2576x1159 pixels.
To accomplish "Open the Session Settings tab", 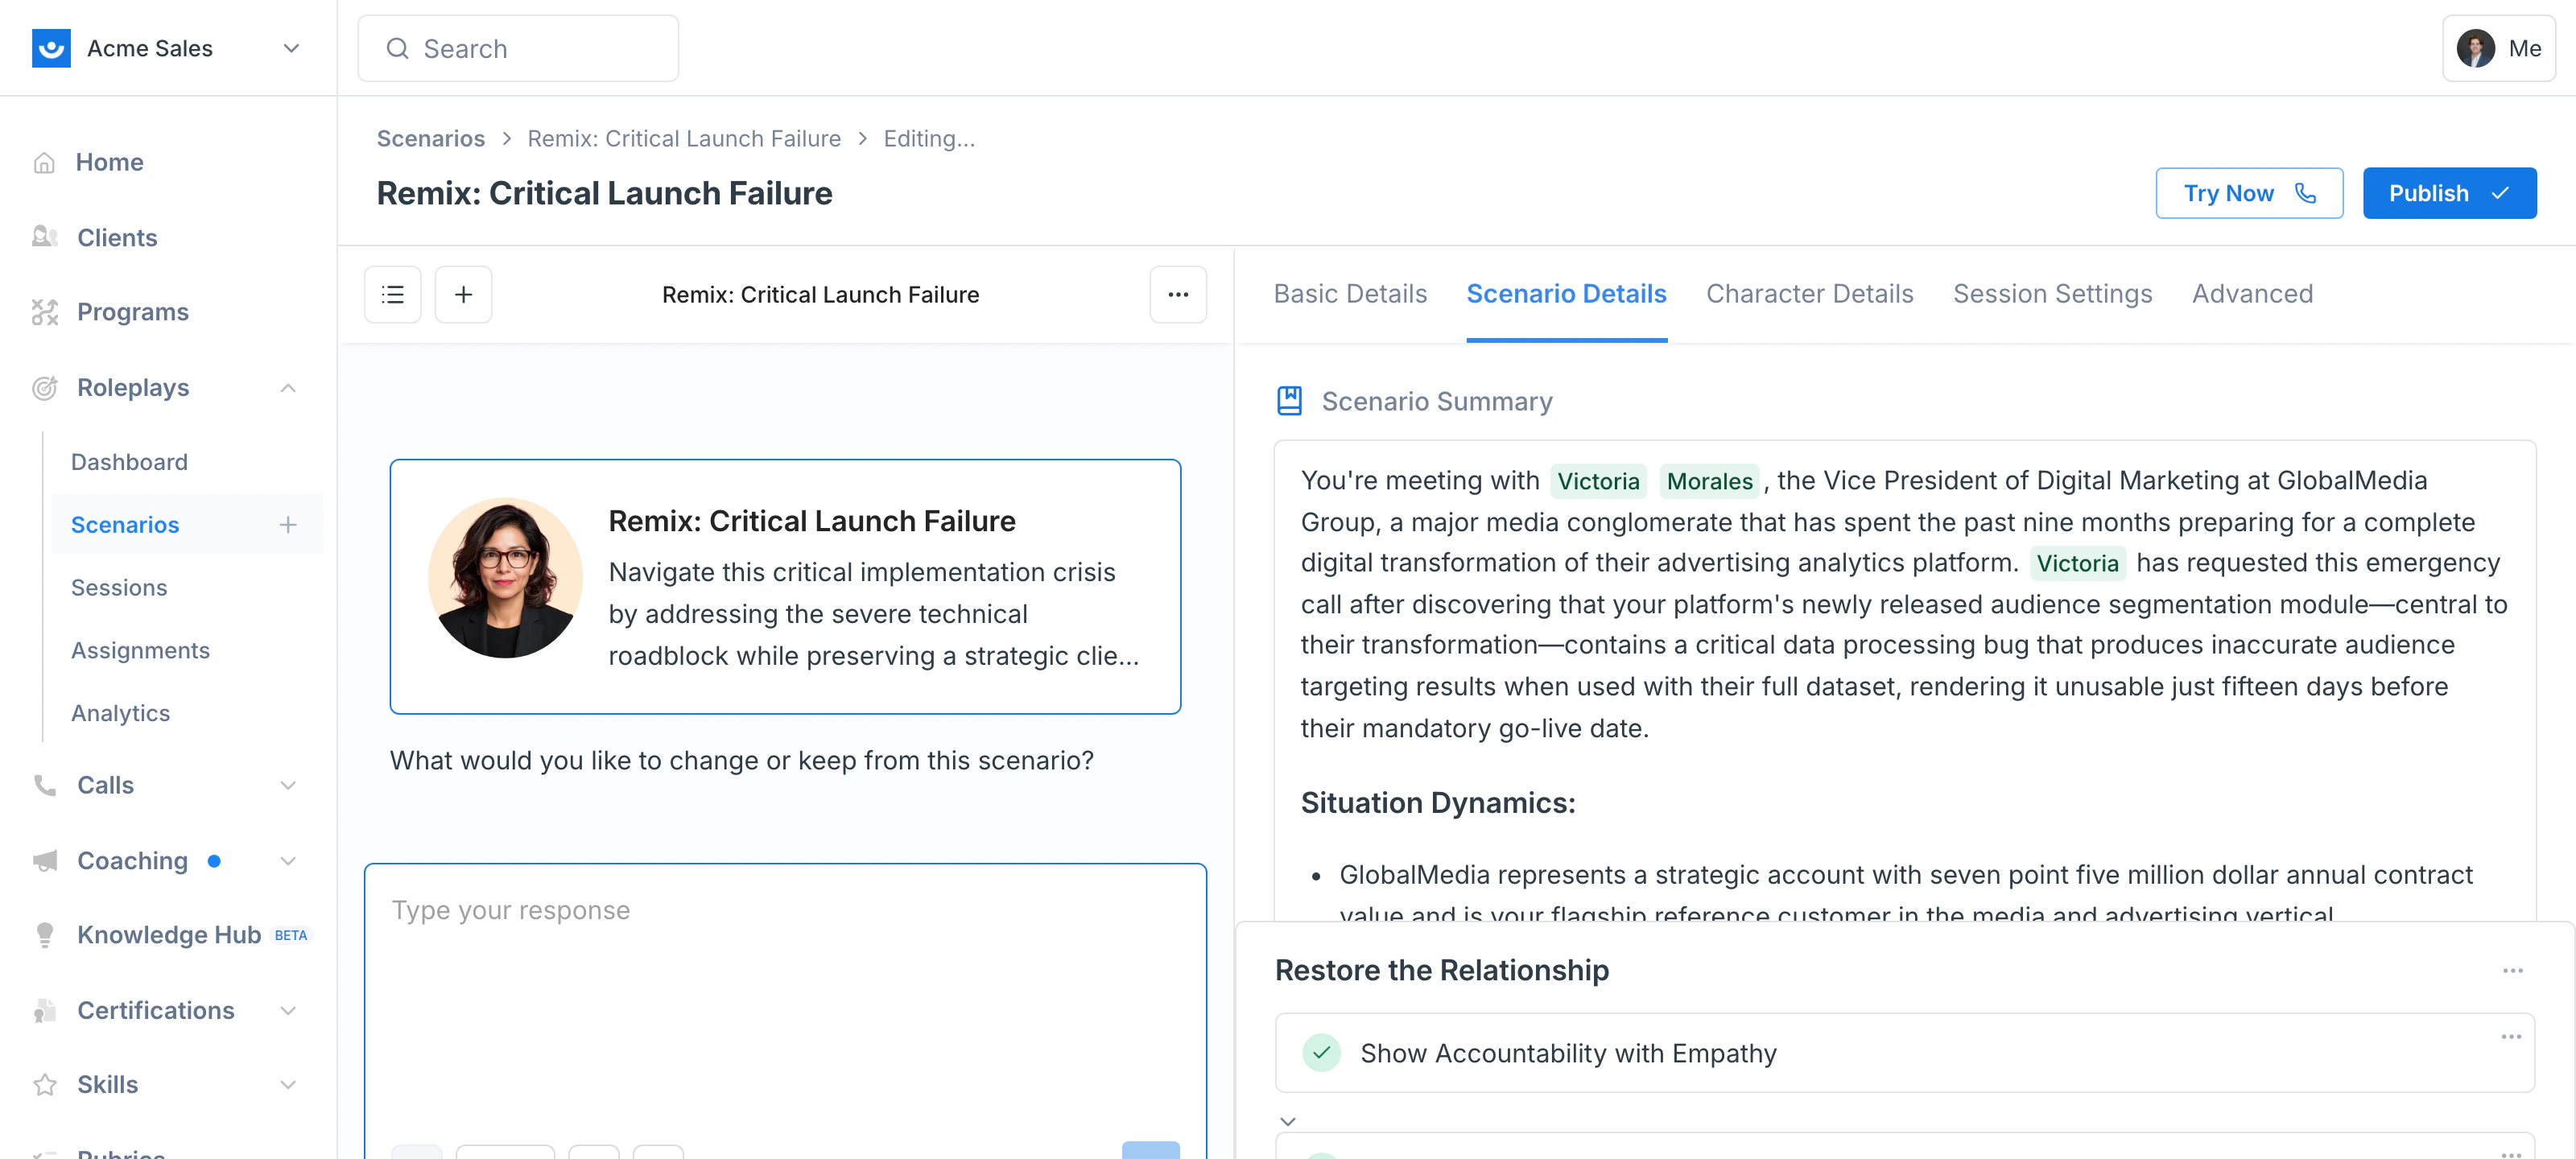I will click(2052, 294).
